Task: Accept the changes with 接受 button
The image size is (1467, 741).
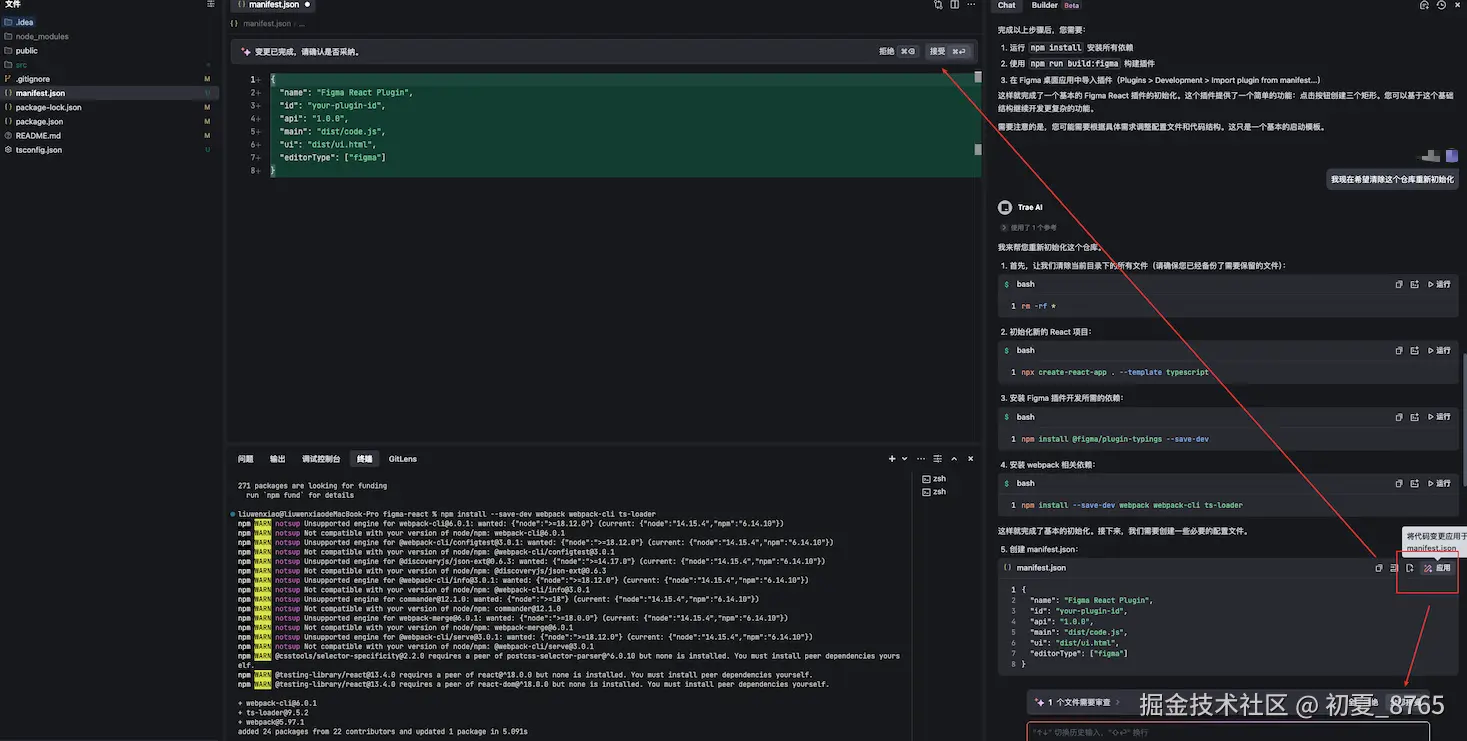Action: point(948,51)
